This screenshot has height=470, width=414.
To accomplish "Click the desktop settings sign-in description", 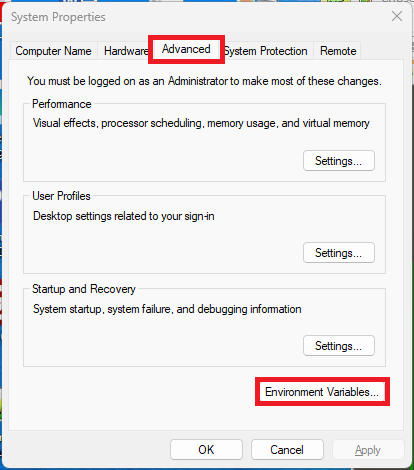I will pyautogui.click(x=124, y=216).
